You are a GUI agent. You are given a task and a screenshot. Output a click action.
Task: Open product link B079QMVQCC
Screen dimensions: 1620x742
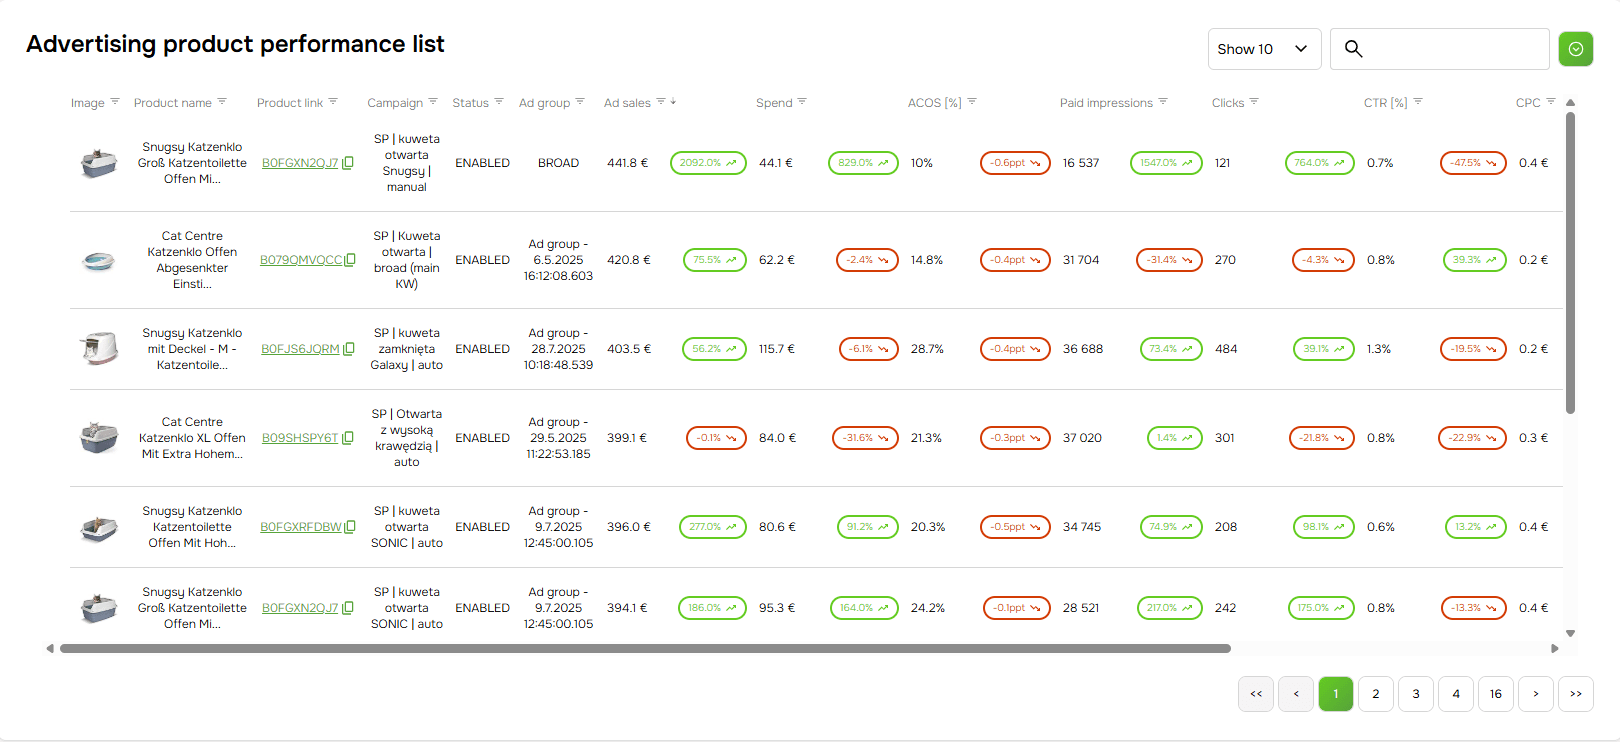click(301, 260)
